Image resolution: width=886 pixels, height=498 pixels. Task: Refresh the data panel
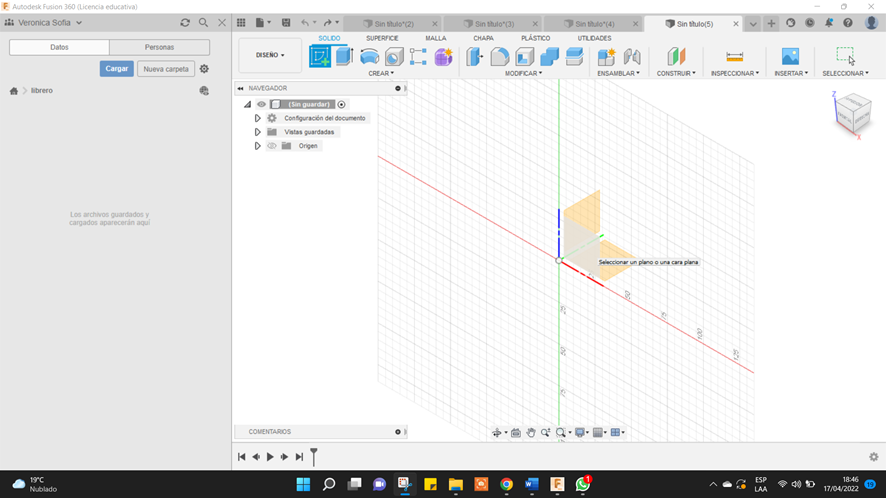tap(185, 23)
